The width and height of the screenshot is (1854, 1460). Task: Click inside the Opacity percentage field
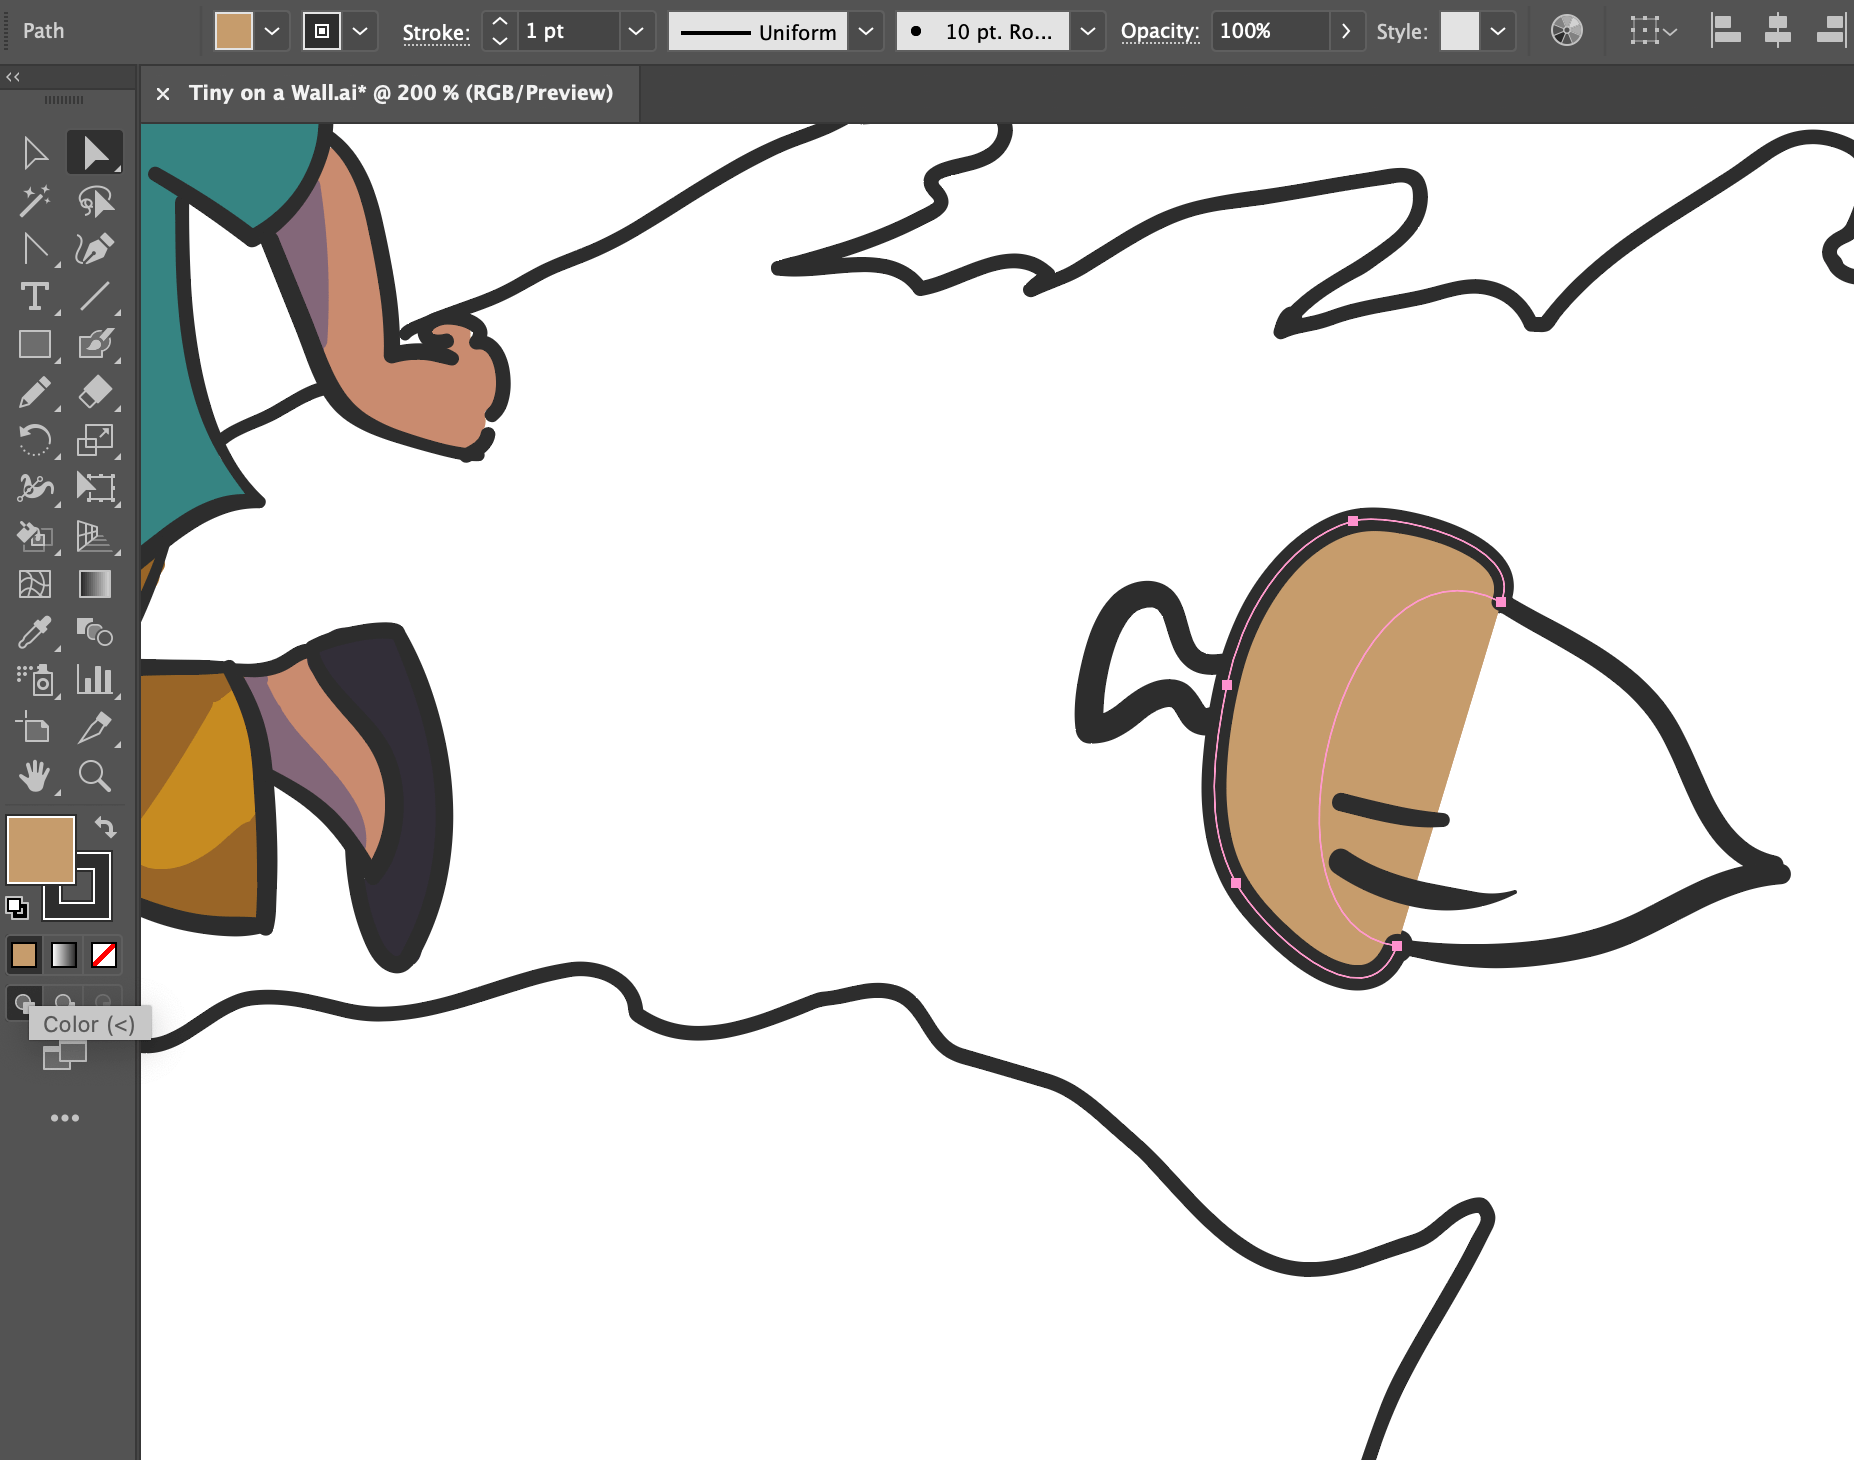click(x=1270, y=31)
